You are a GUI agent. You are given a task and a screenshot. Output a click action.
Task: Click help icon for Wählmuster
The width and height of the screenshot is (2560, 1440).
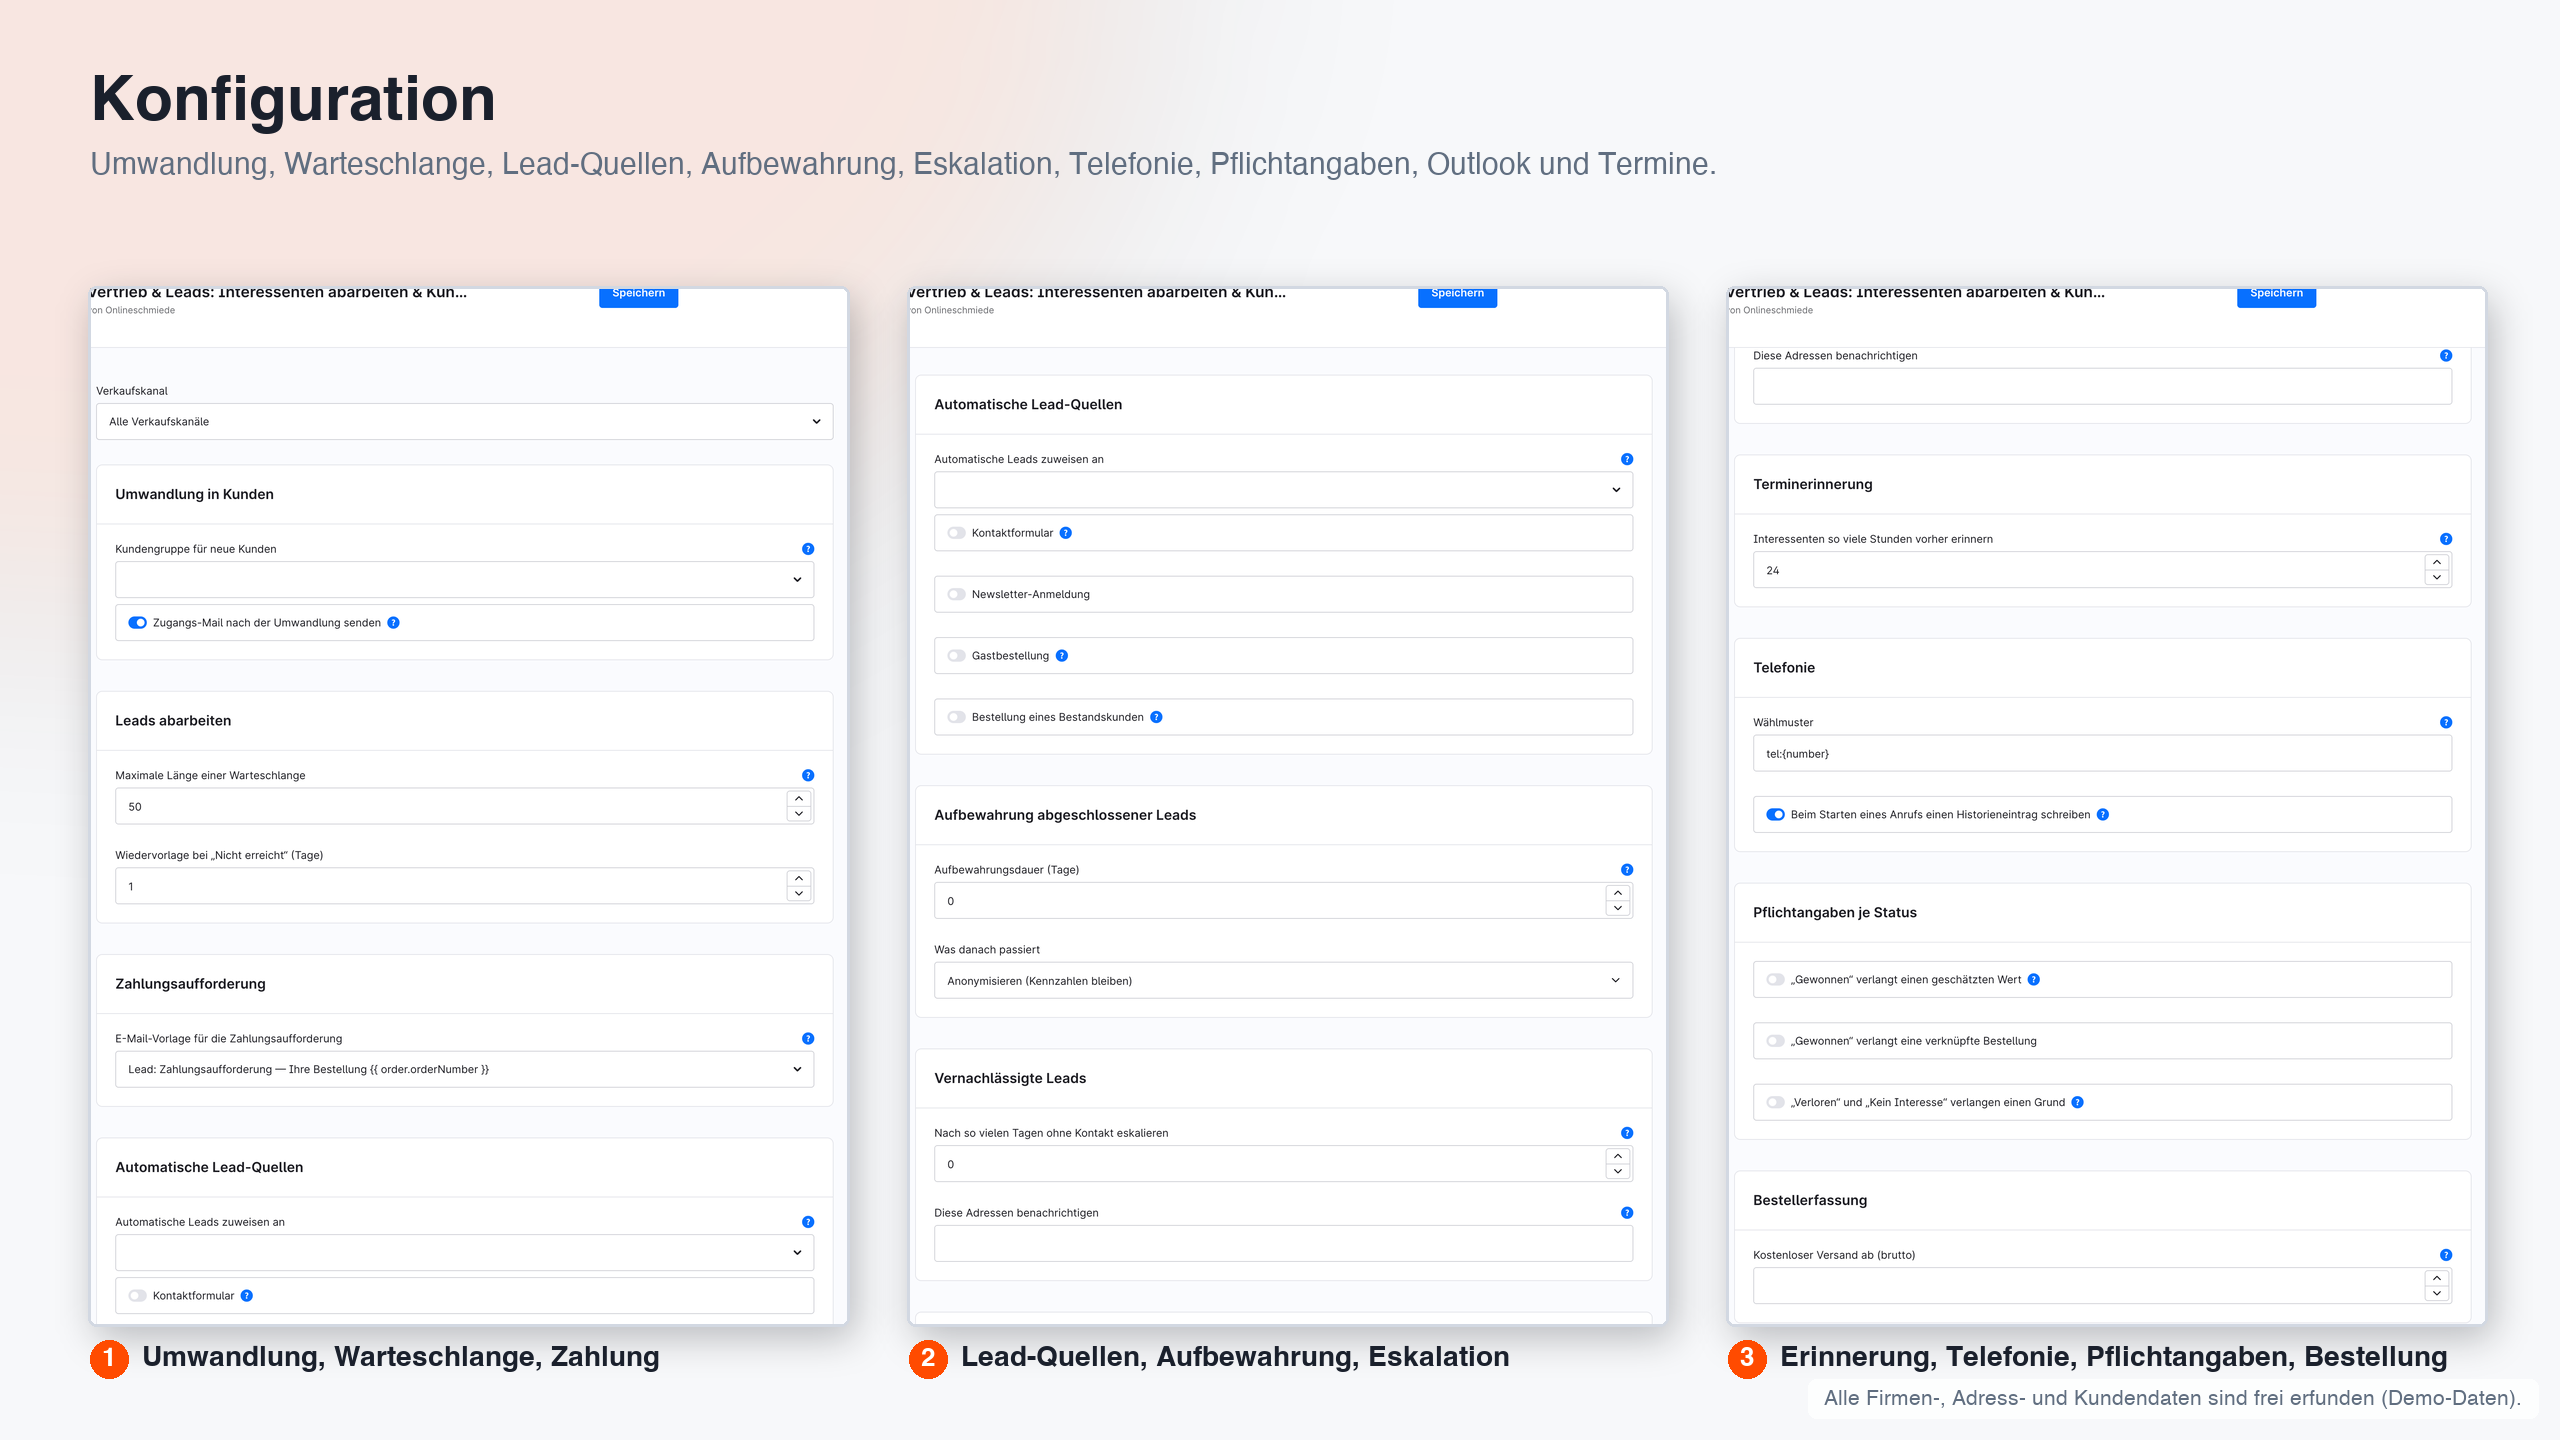2446,723
